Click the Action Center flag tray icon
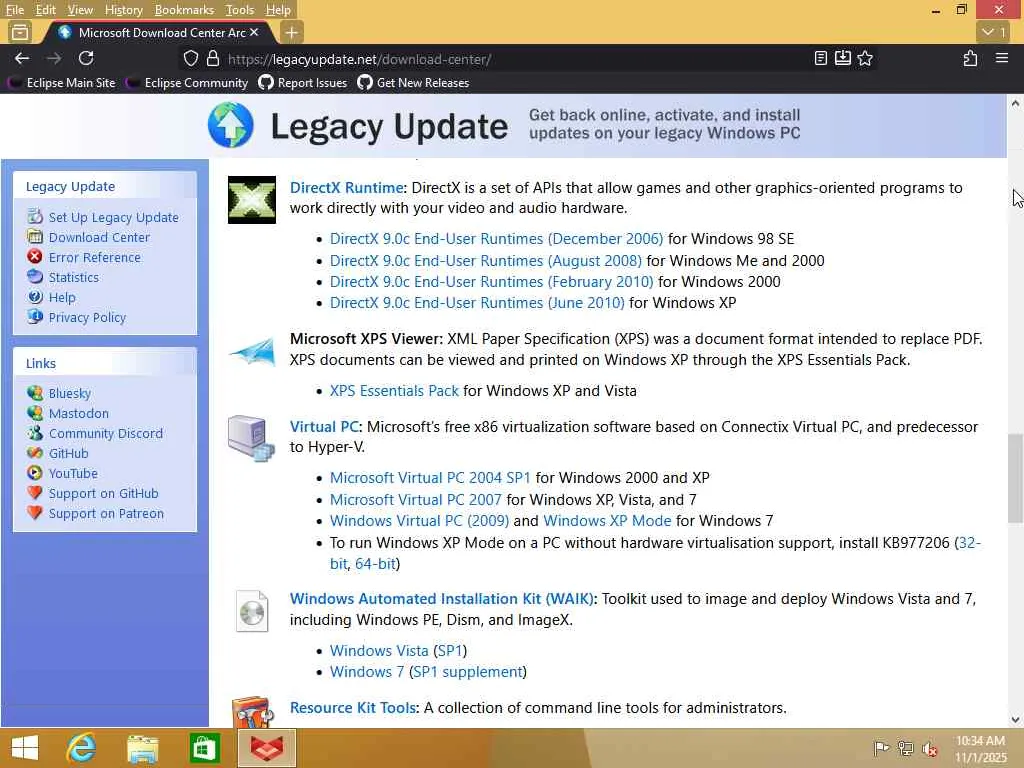The image size is (1024, 768). coord(881,748)
